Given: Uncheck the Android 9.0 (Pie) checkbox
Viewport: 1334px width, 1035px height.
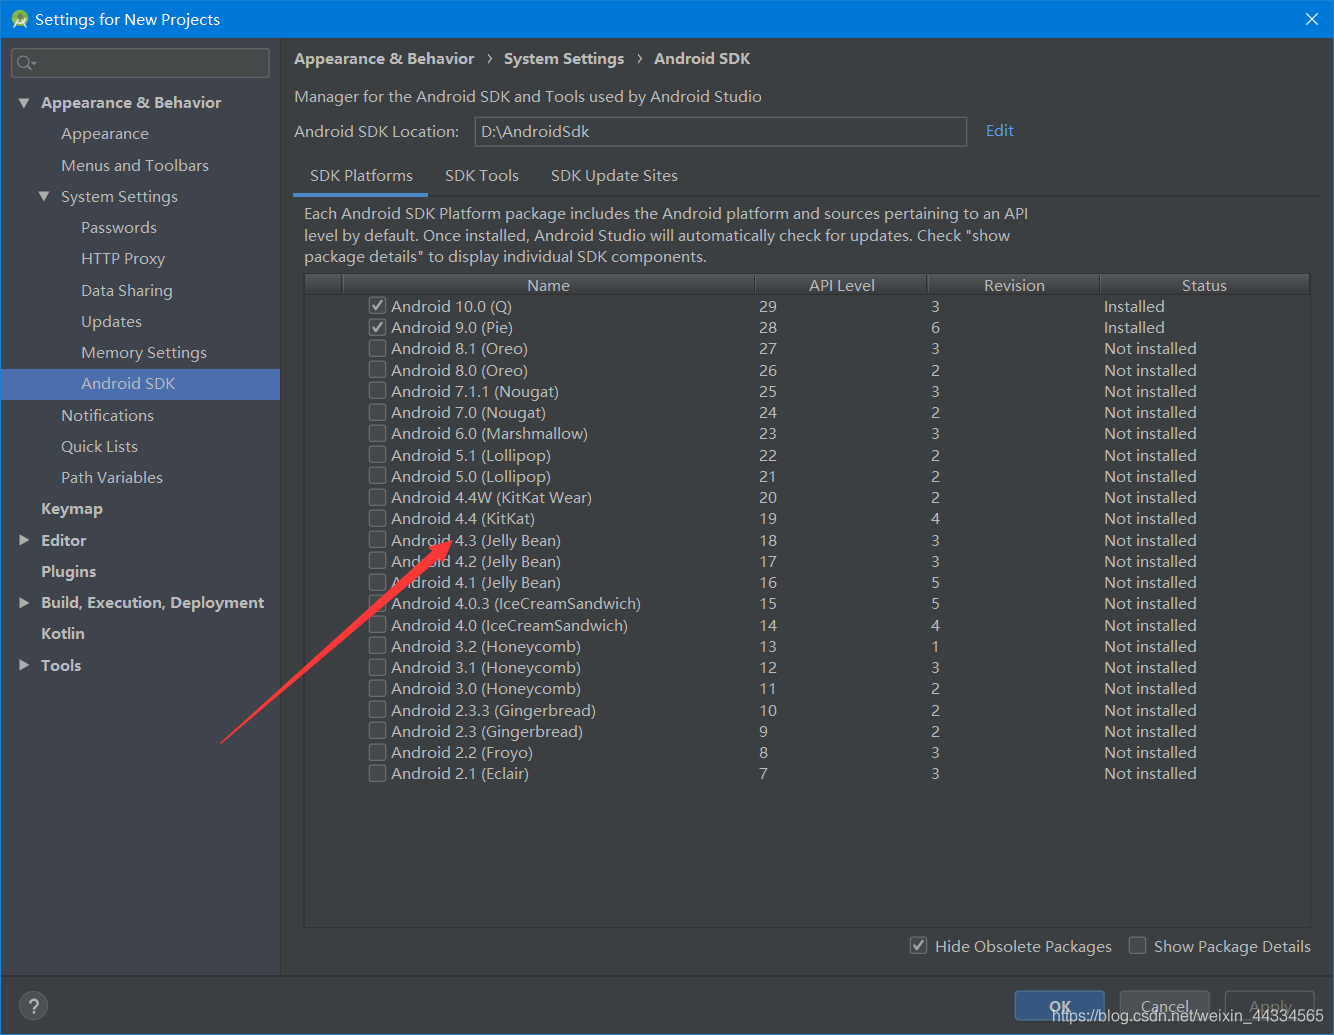Looking at the screenshot, I should pyautogui.click(x=377, y=327).
